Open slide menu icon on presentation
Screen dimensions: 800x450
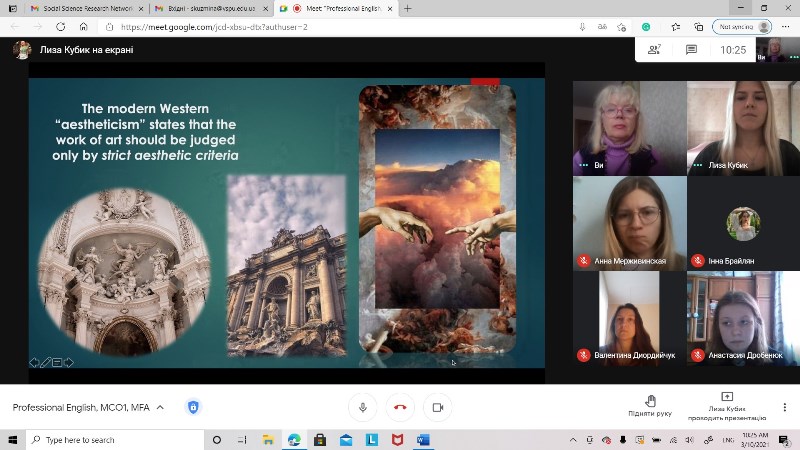(x=57, y=363)
